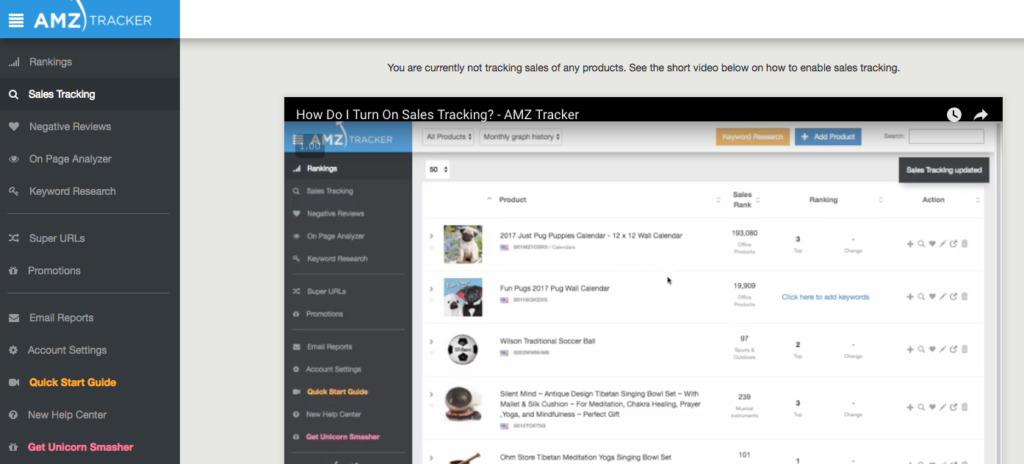Click the 1.00 playback speed badge

coord(310,146)
